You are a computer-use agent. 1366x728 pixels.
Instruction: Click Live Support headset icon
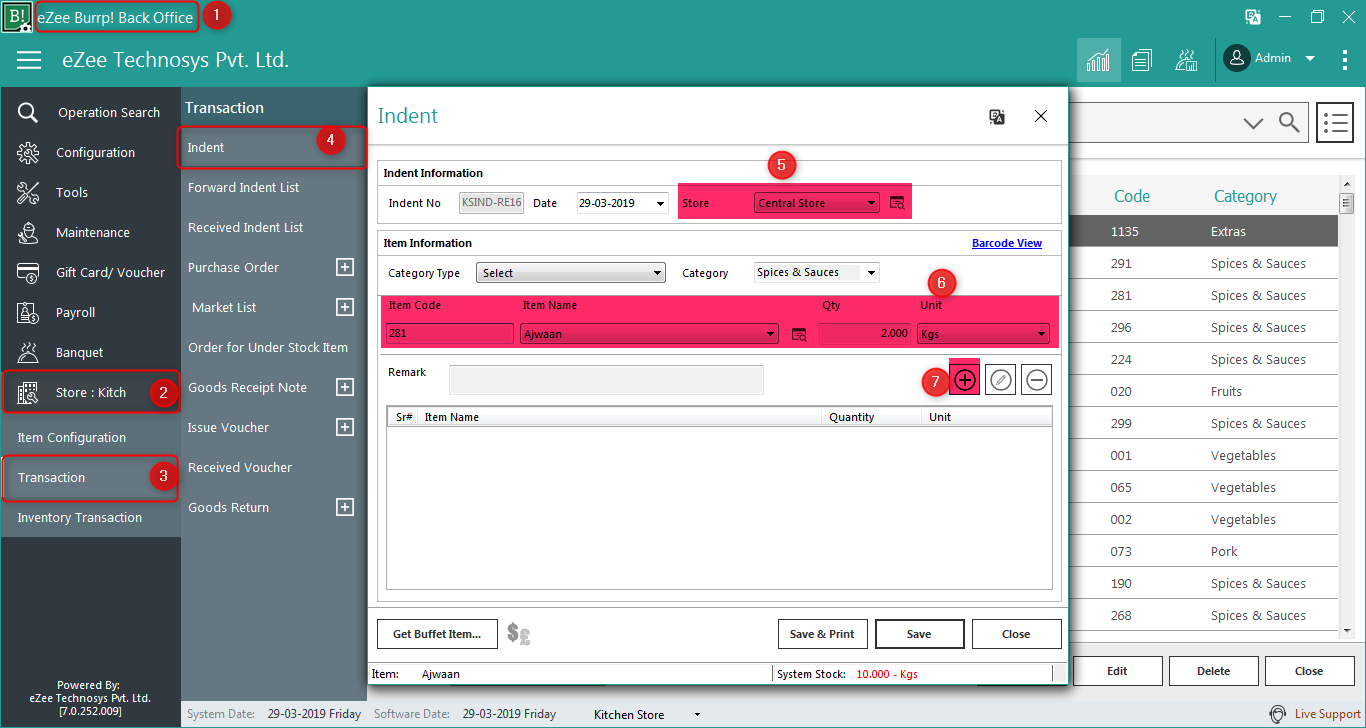click(x=1277, y=714)
